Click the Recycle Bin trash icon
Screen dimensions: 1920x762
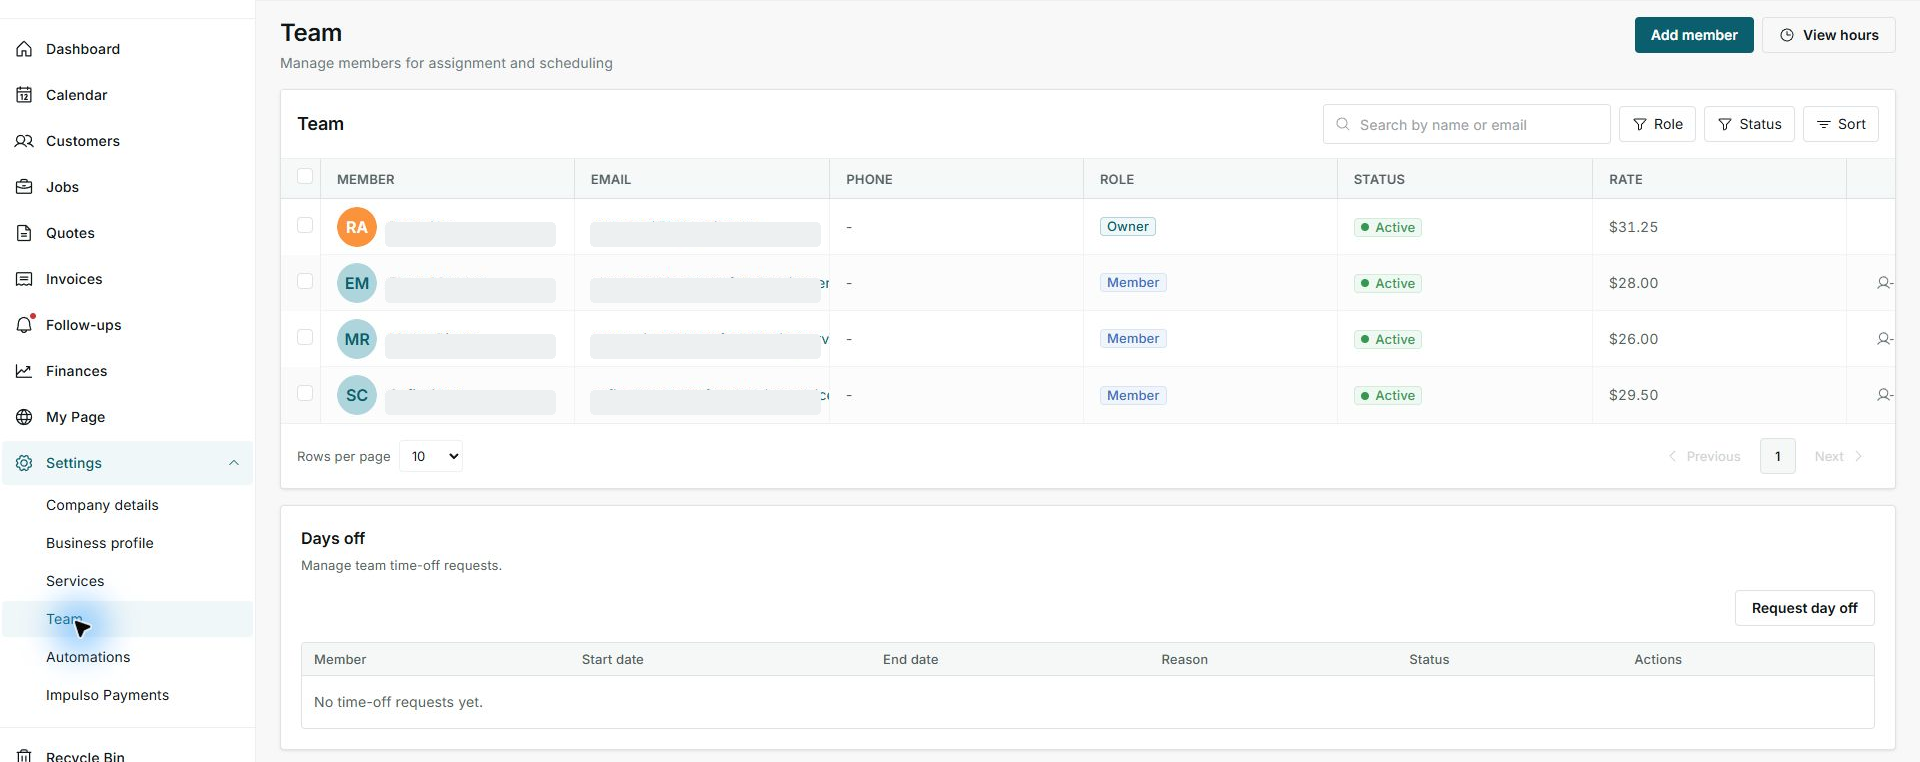(24, 756)
